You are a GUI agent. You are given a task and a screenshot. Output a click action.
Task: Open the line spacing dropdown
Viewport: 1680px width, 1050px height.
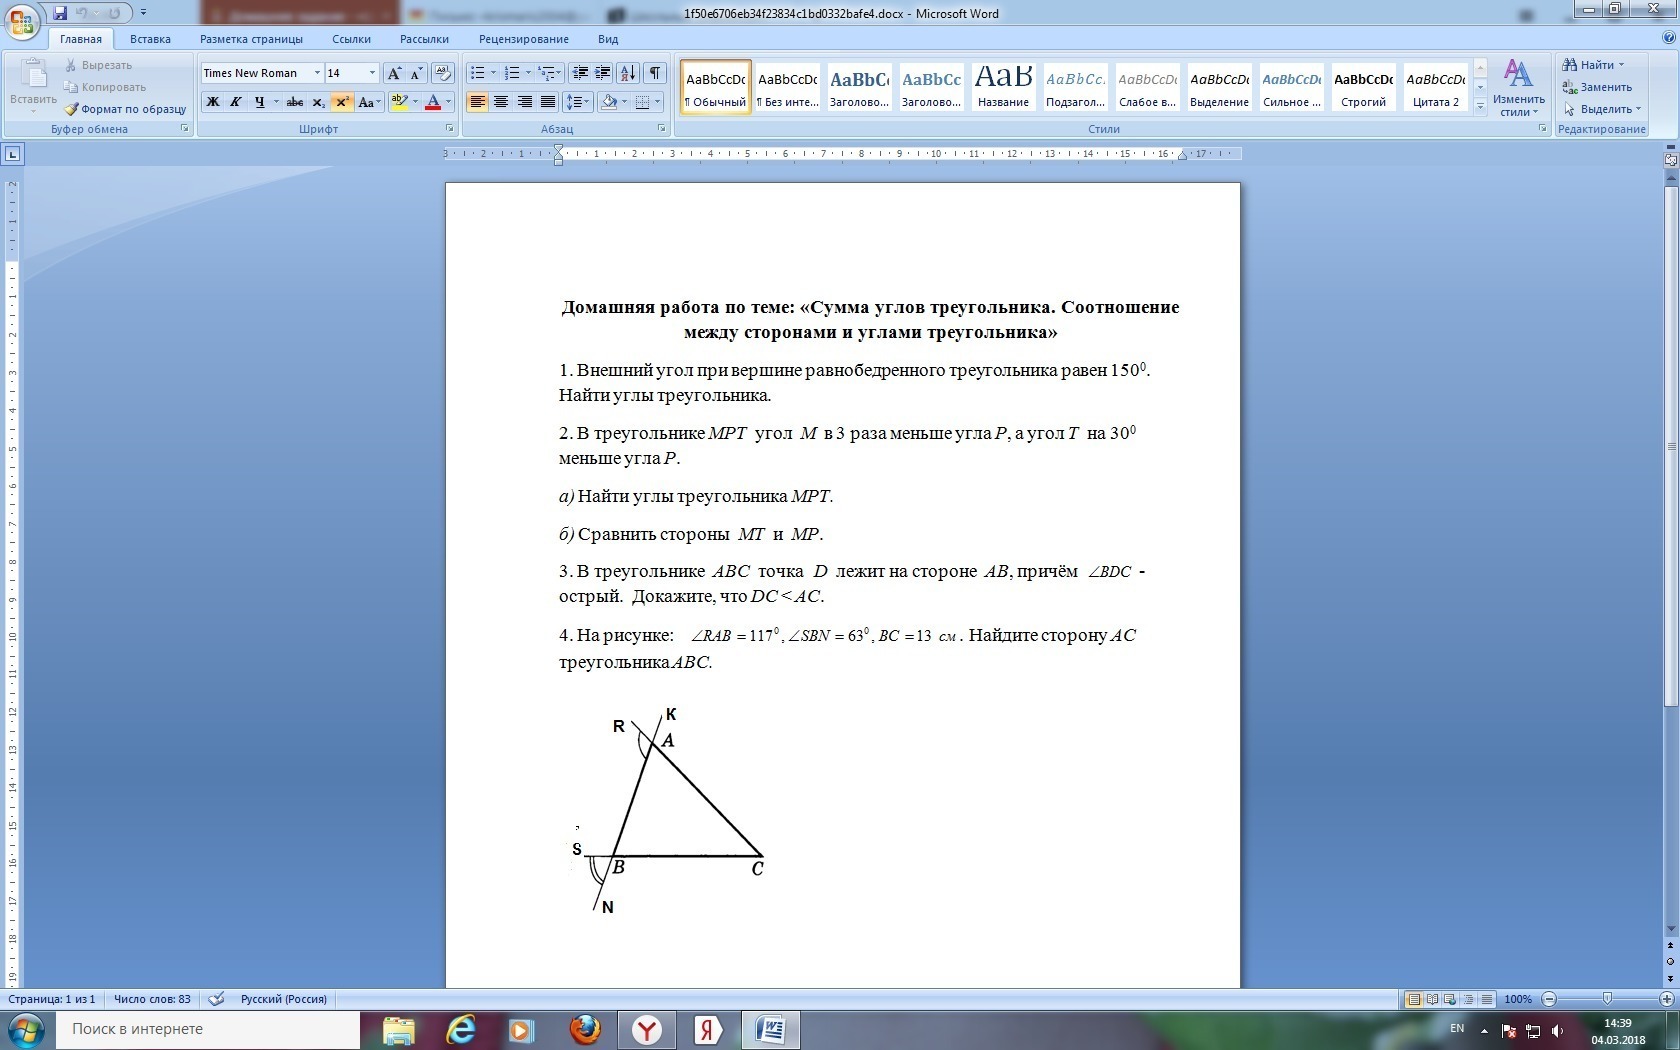[x=578, y=102]
